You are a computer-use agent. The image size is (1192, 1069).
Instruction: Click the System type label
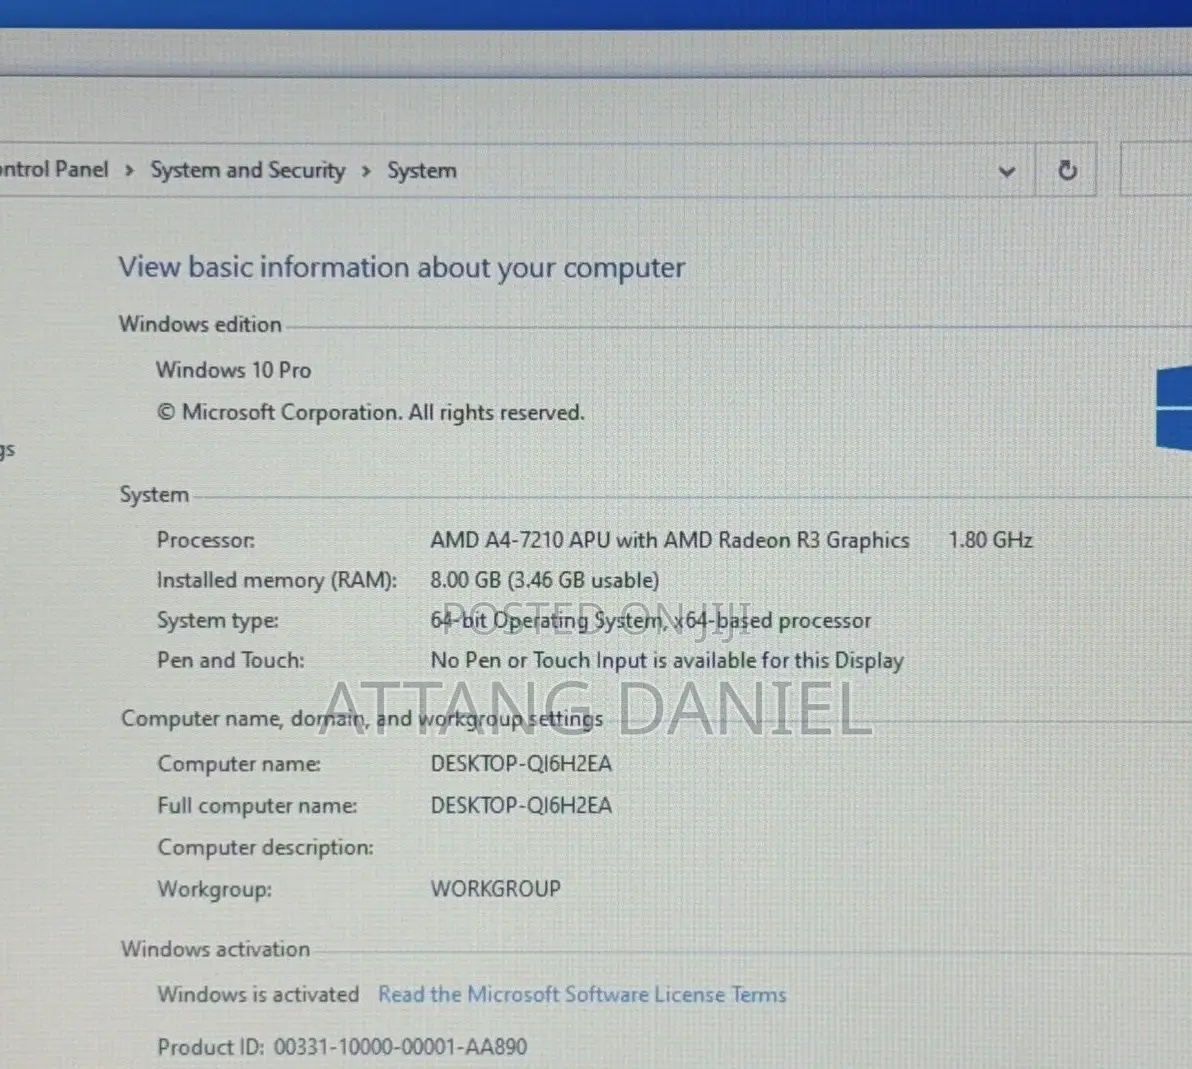(217, 621)
